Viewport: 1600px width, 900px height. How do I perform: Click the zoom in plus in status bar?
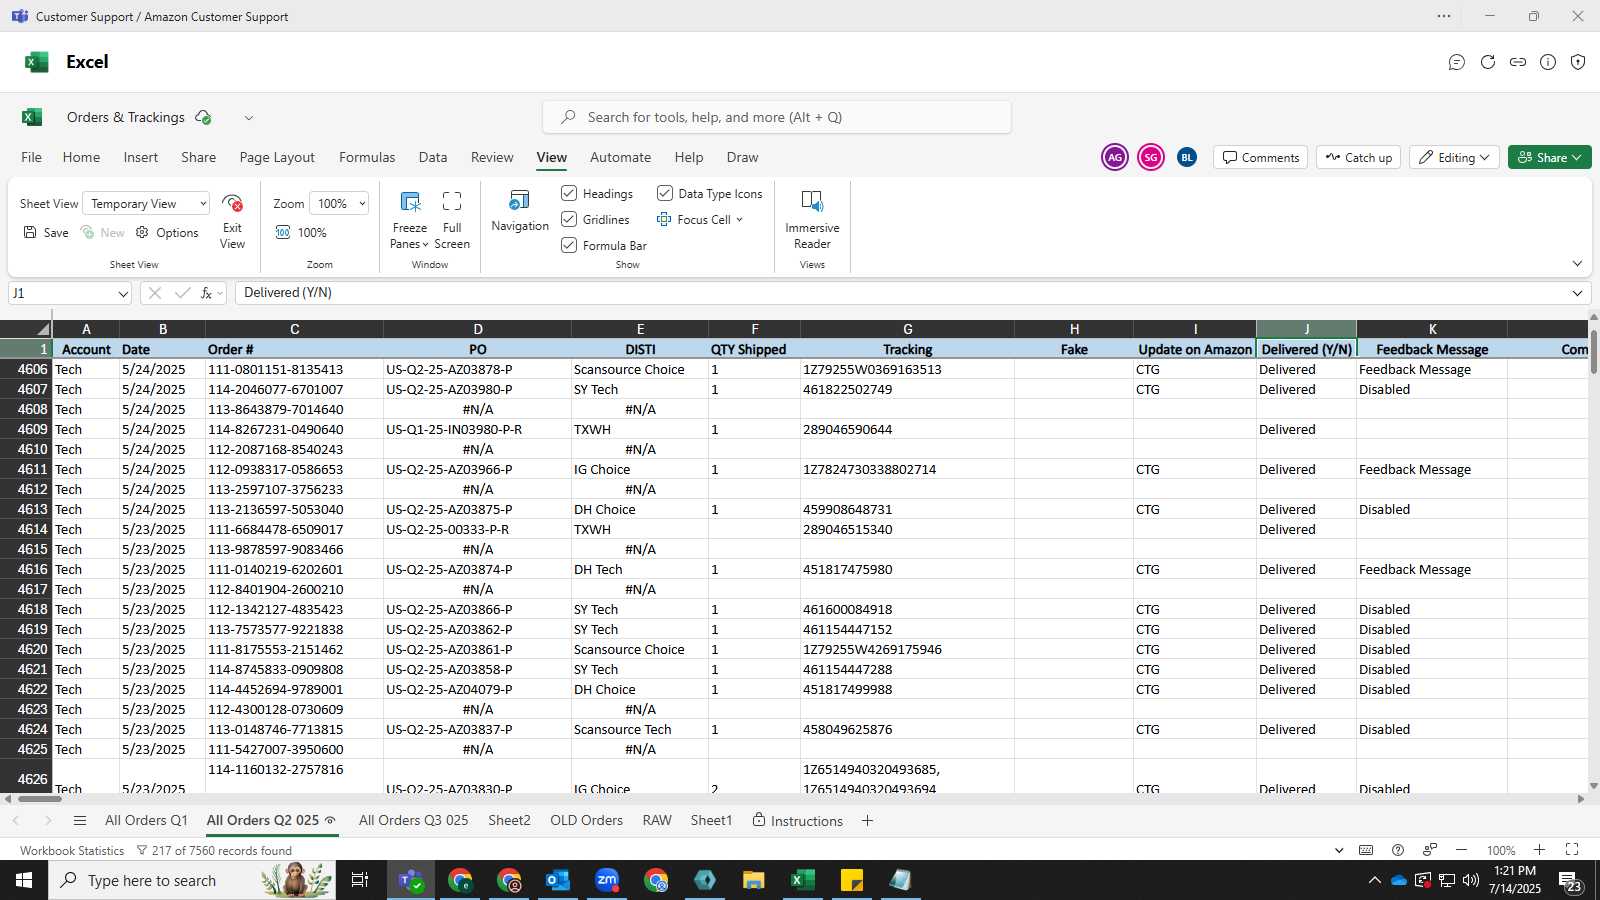(1540, 850)
